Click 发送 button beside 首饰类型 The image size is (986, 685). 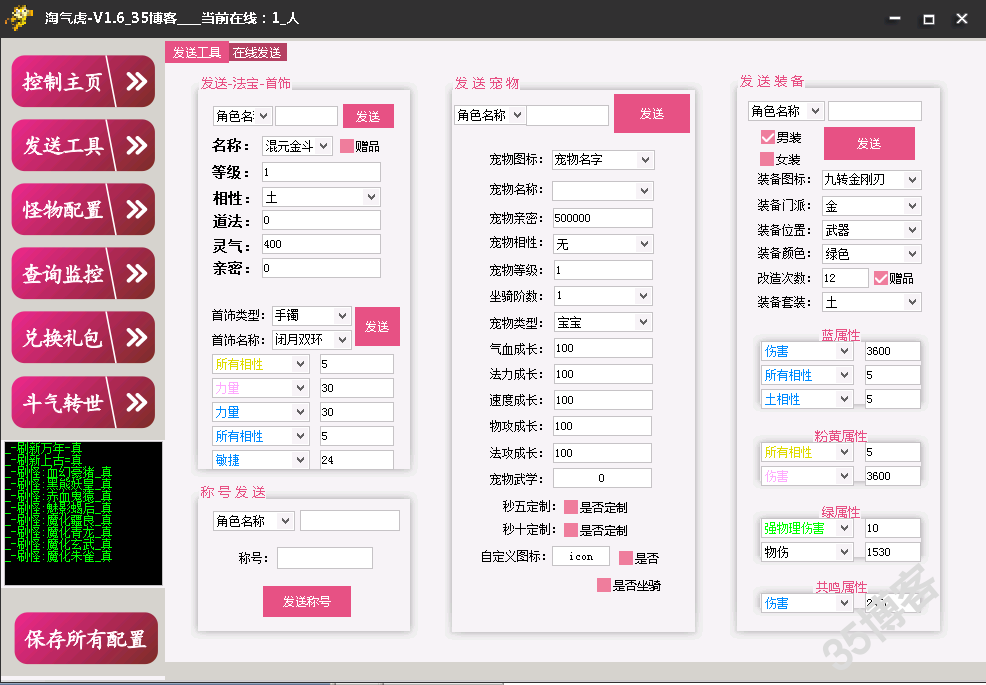(377, 326)
